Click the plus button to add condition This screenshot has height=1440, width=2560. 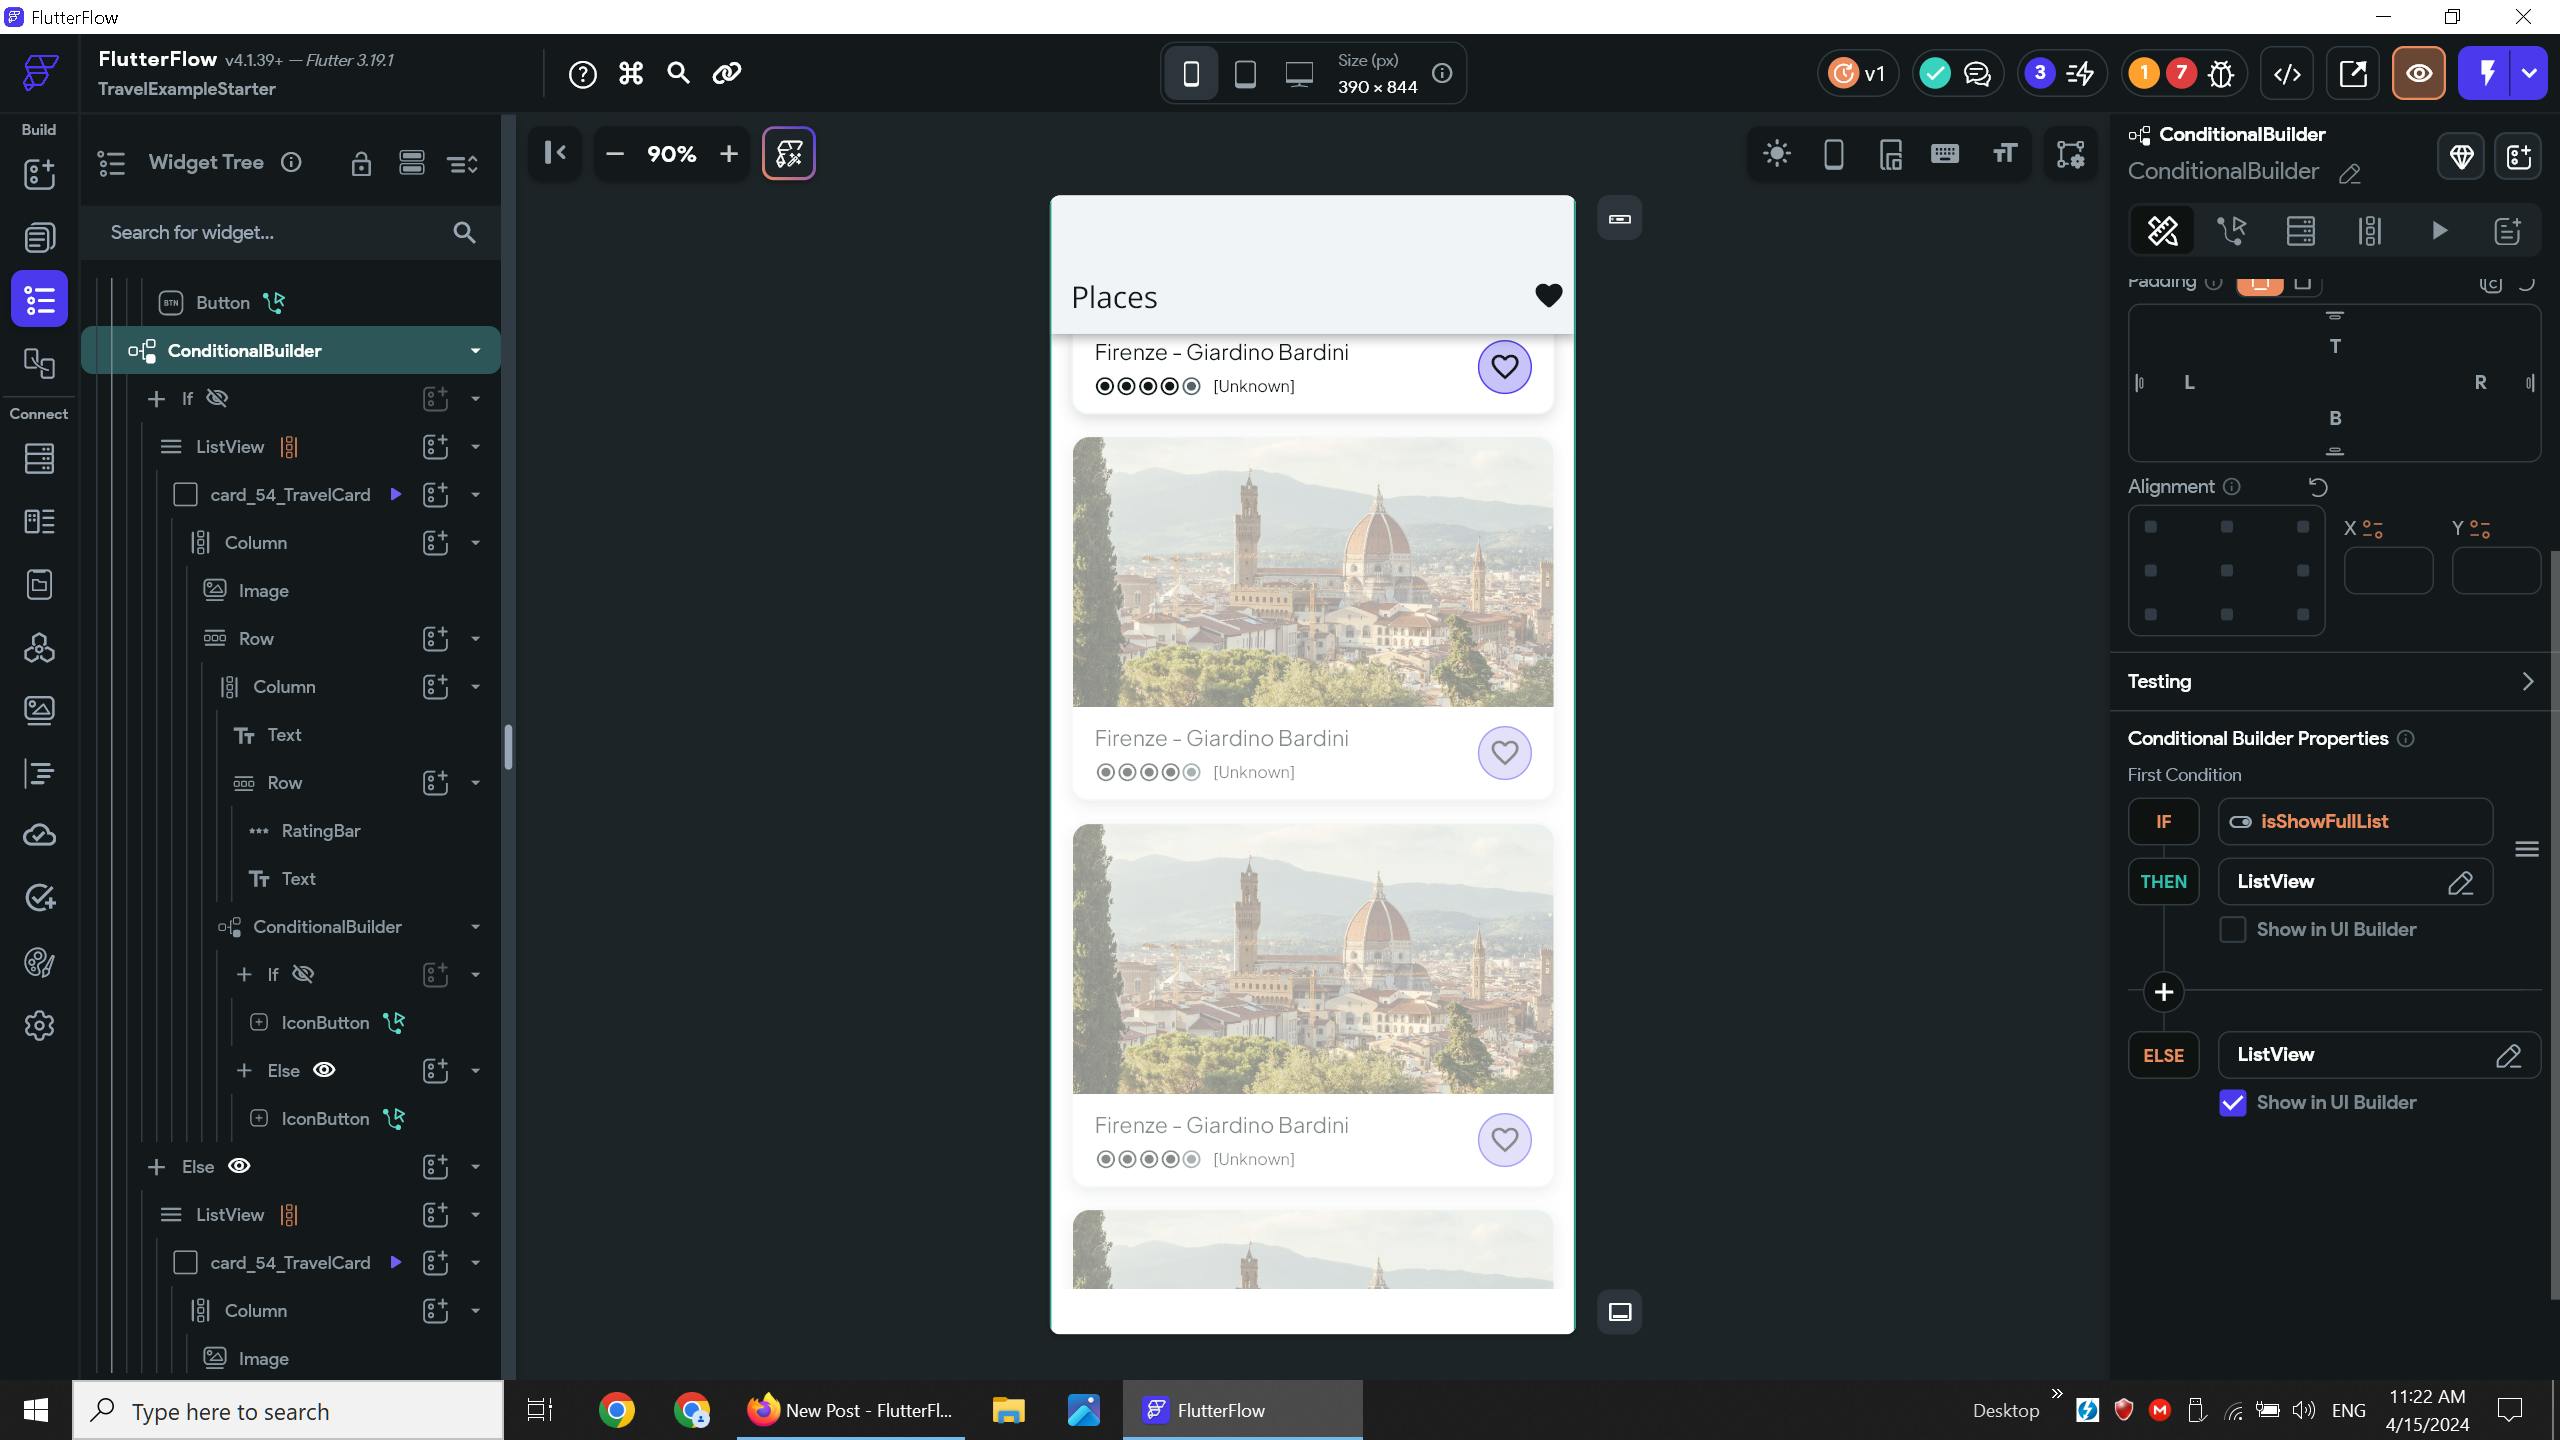click(2163, 992)
